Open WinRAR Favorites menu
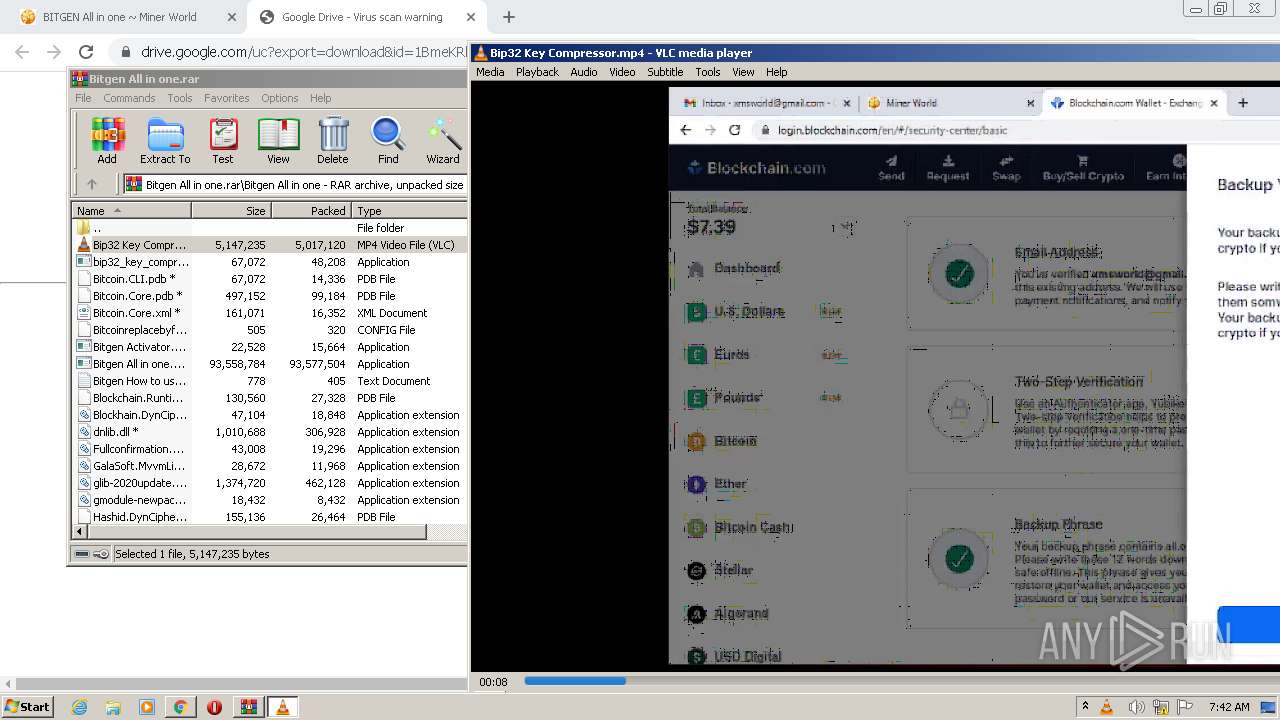The image size is (1280, 720). click(x=227, y=98)
